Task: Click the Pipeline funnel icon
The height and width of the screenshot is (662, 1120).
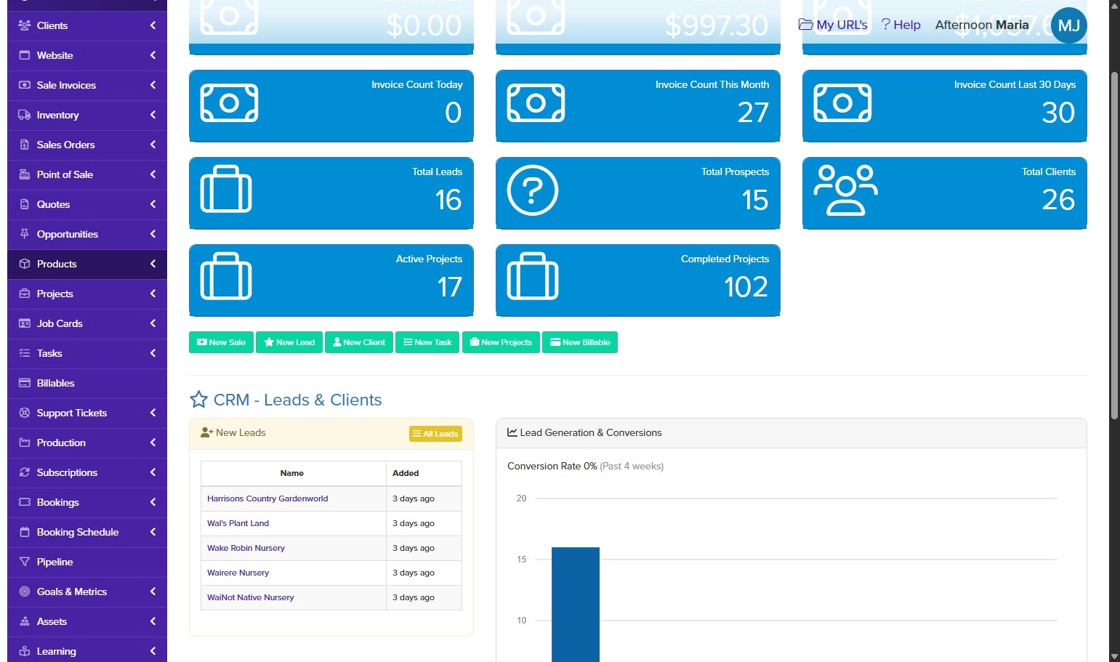Action: (x=24, y=562)
